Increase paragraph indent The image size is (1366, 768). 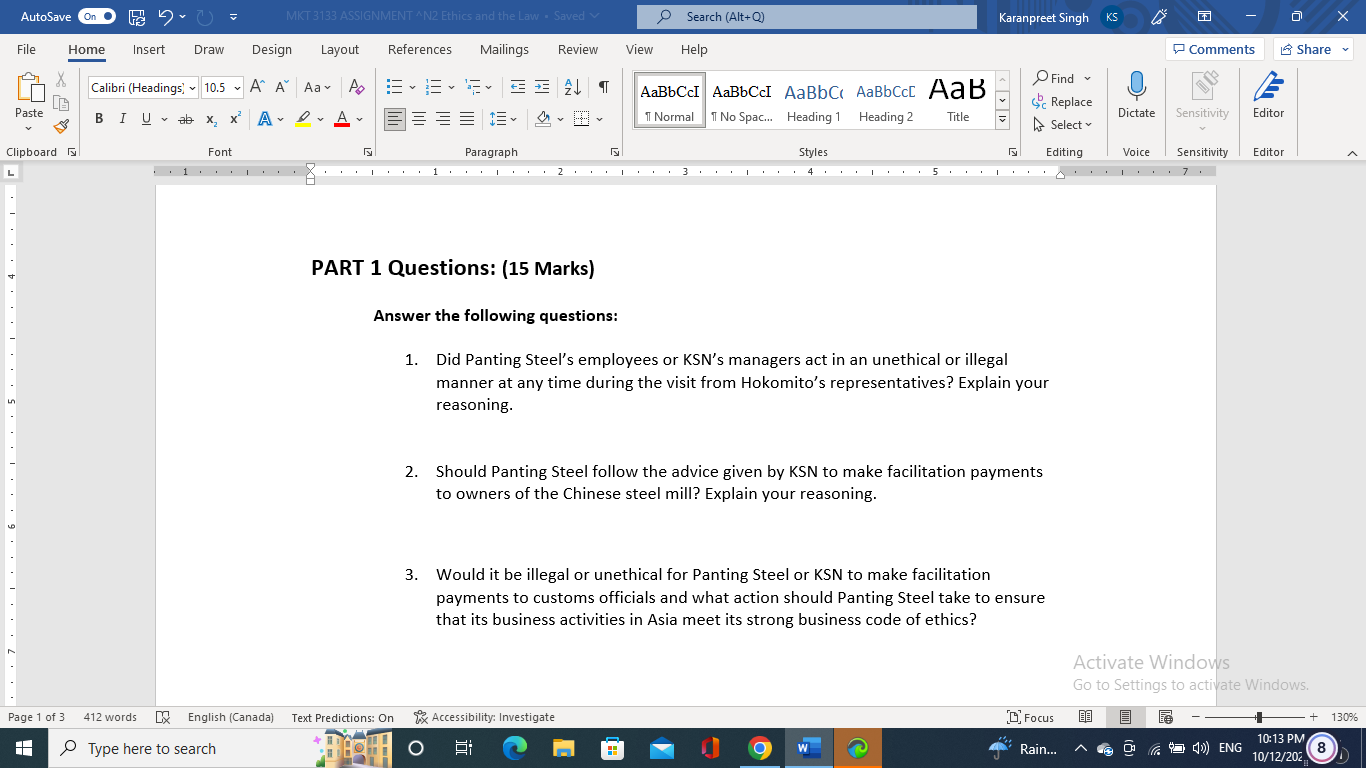(x=541, y=87)
